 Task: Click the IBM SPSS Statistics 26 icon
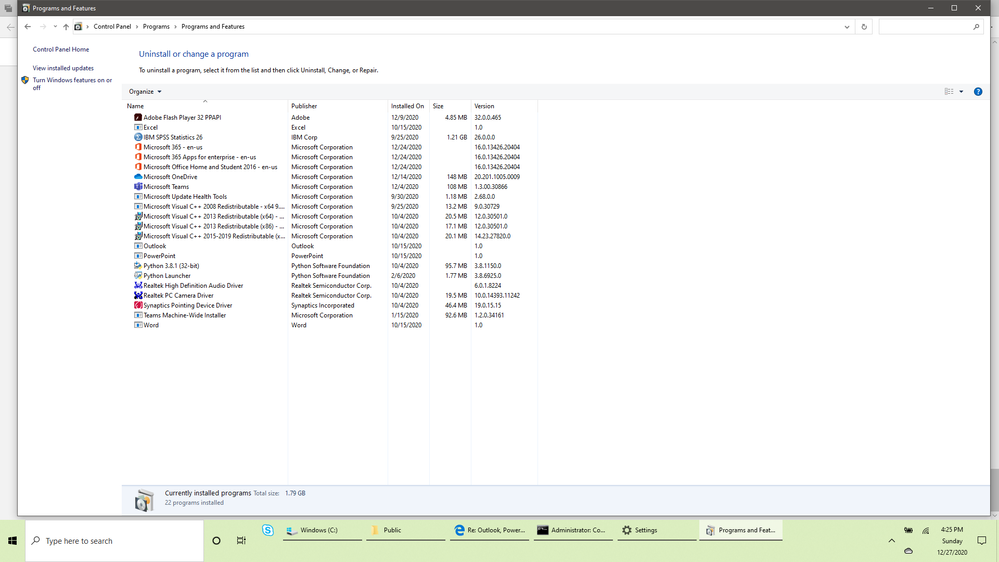[138, 137]
